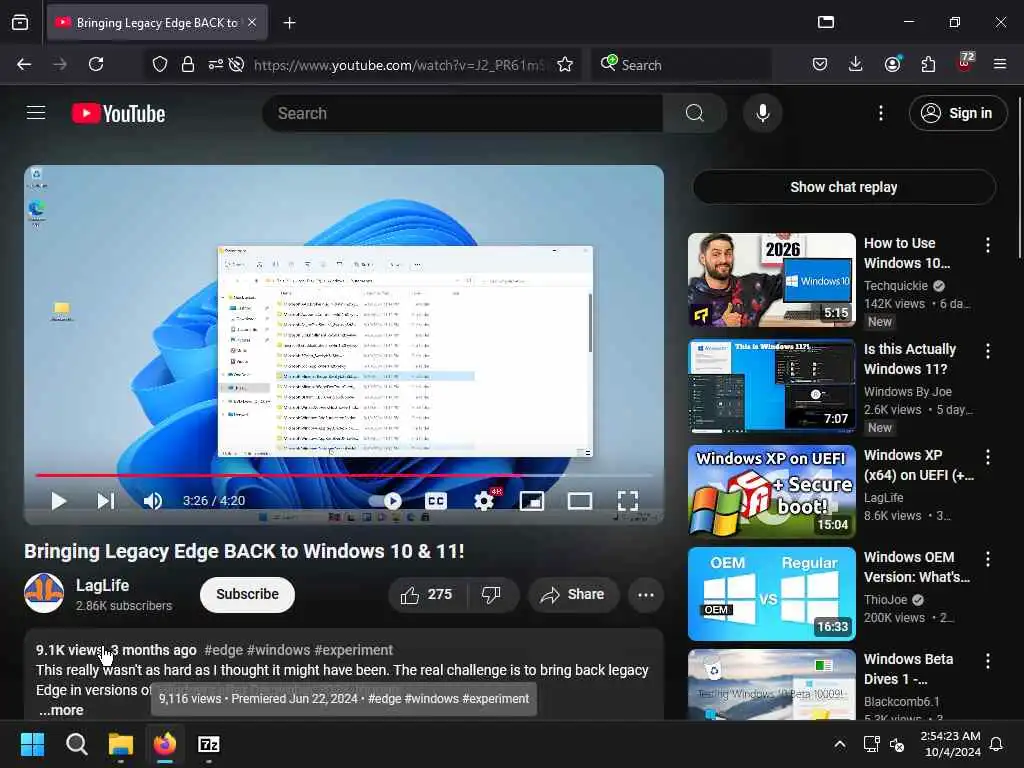
Task: Open YouTube settings three-dot menu
Action: coord(880,113)
